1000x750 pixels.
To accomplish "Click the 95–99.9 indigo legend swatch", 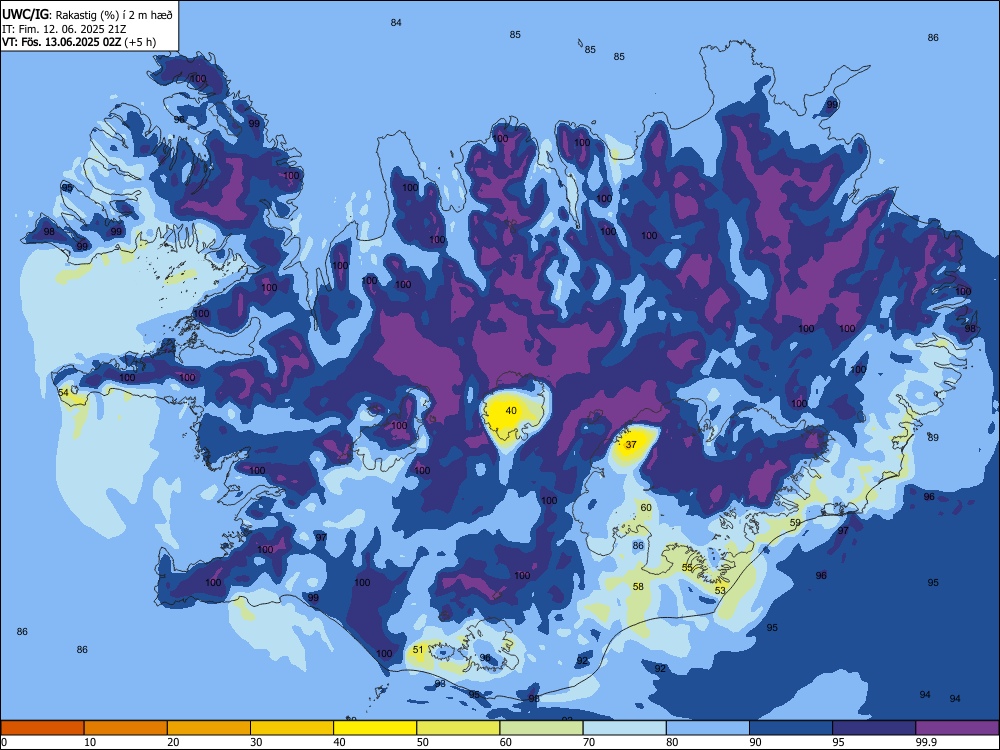I will (874, 728).
